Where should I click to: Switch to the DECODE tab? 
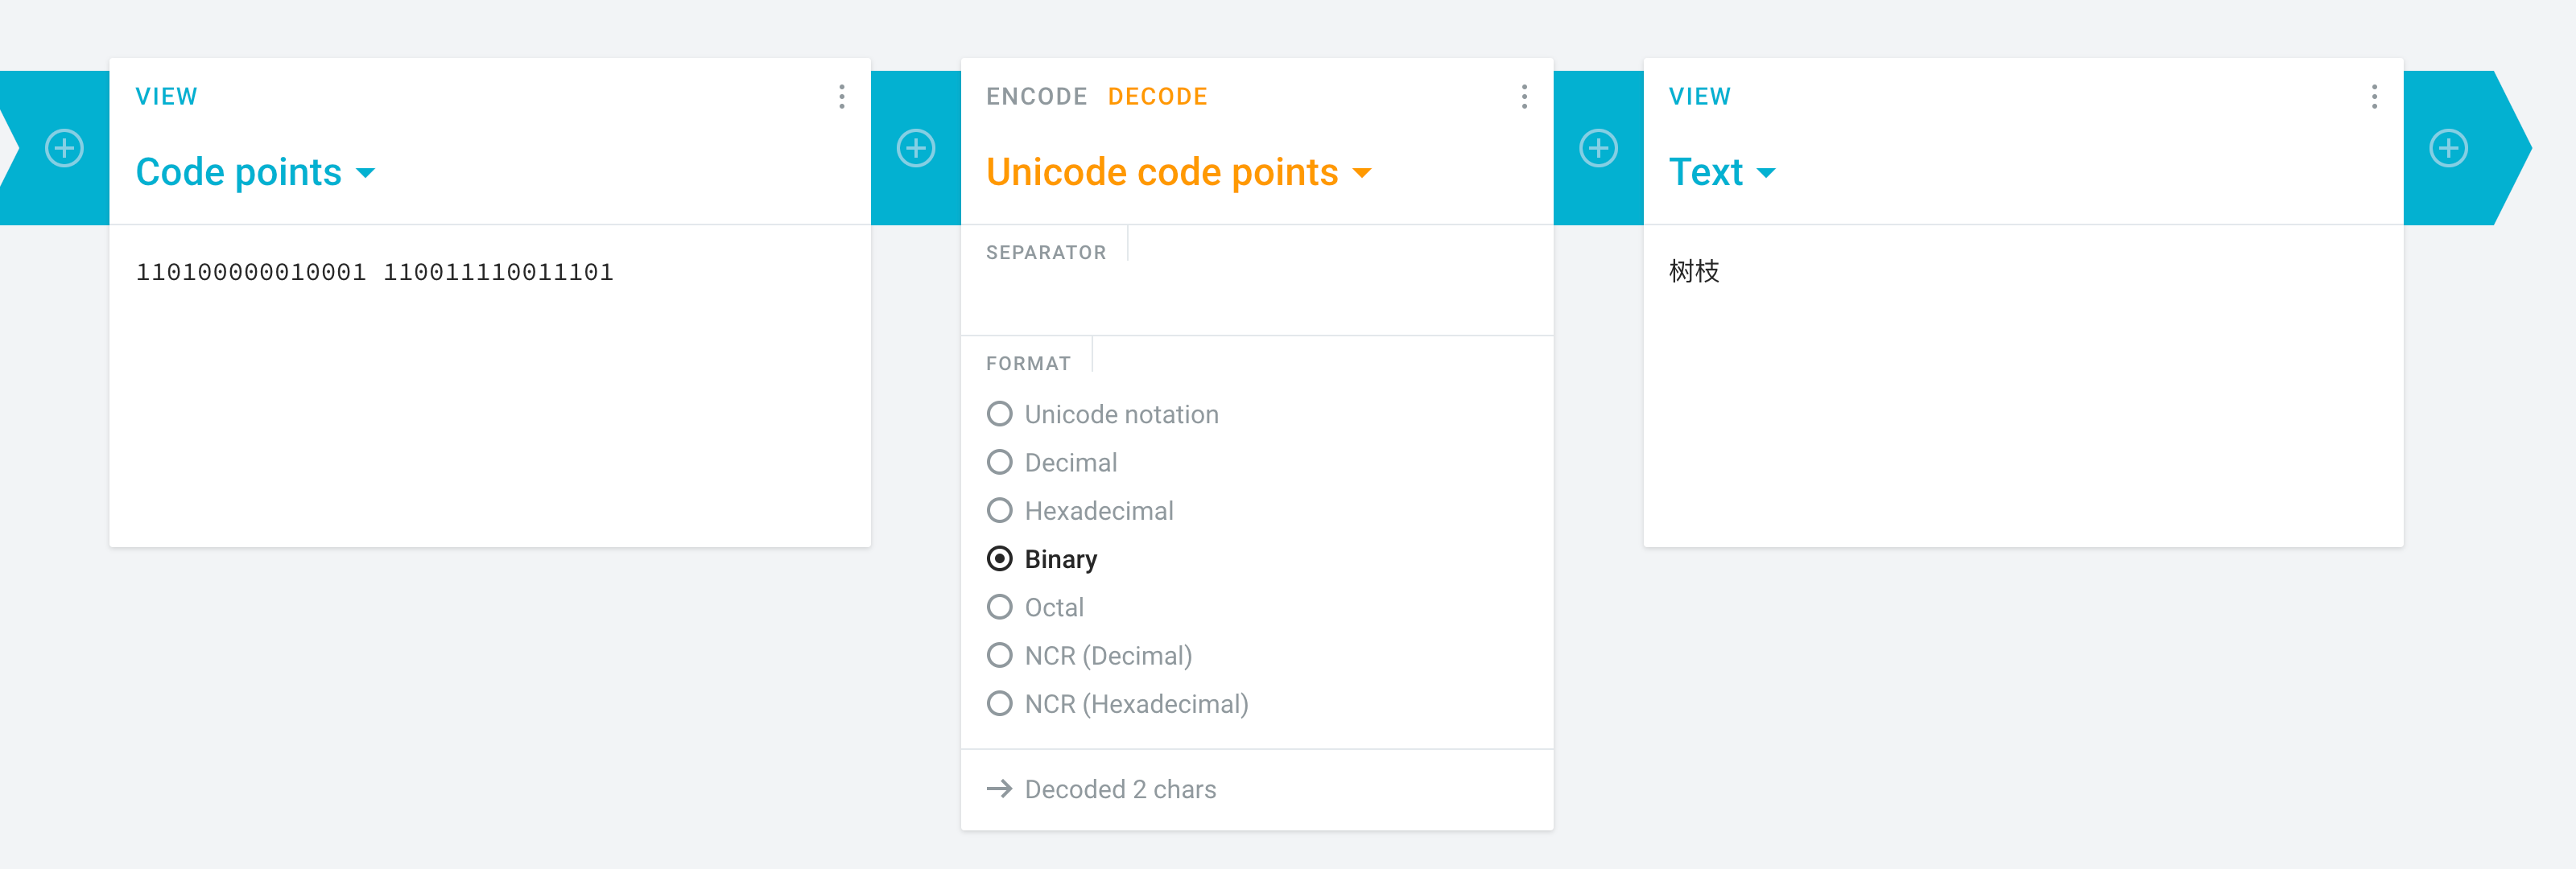coord(1157,96)
